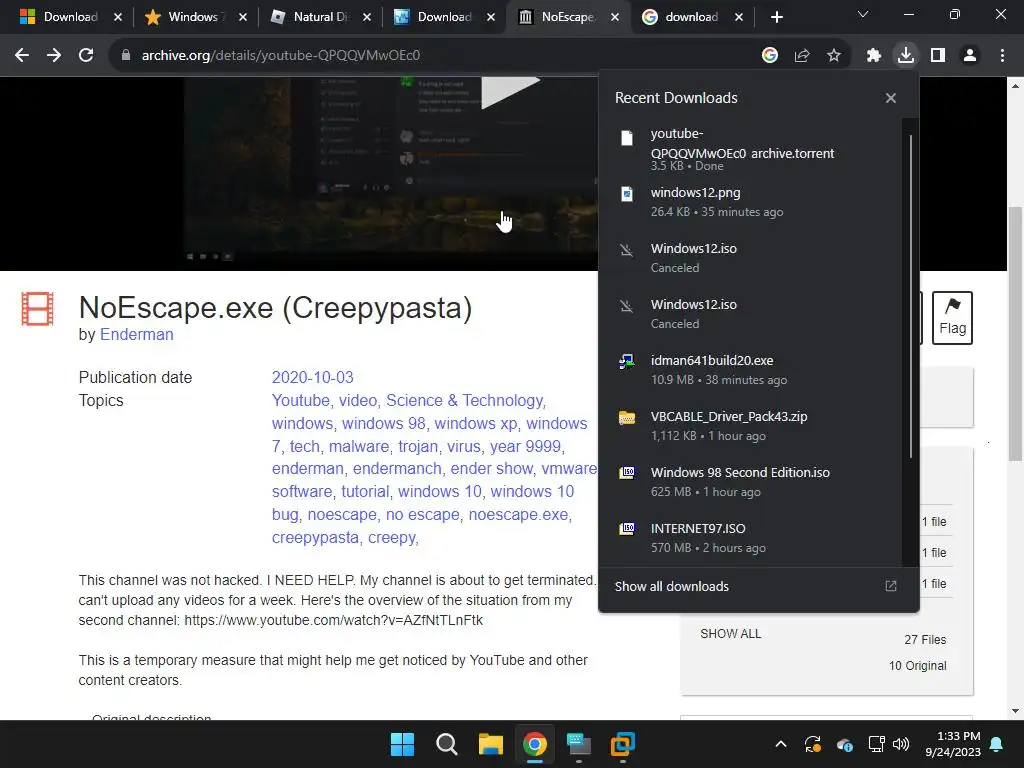The height and width of the screenshot is (768, 1024).
Task: Open the malware topic link
Action: (359, 446)
